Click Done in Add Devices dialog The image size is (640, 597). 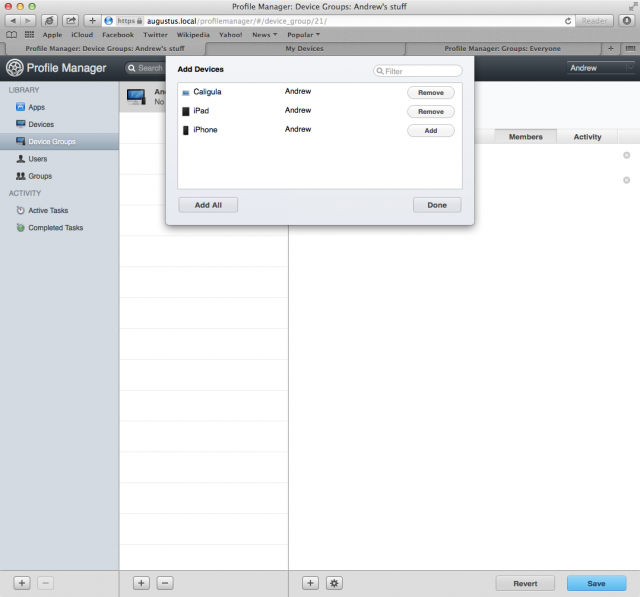[437, 205]
